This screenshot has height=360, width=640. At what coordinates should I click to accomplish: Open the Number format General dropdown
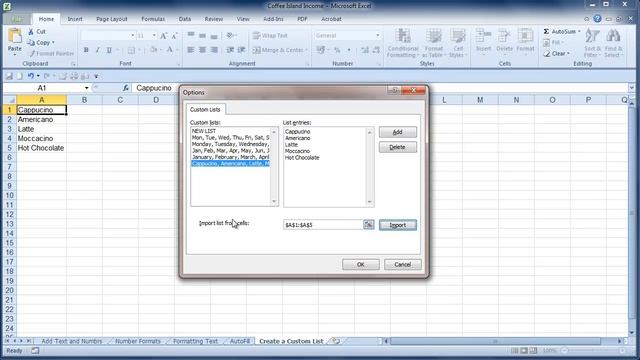(378, 36)
